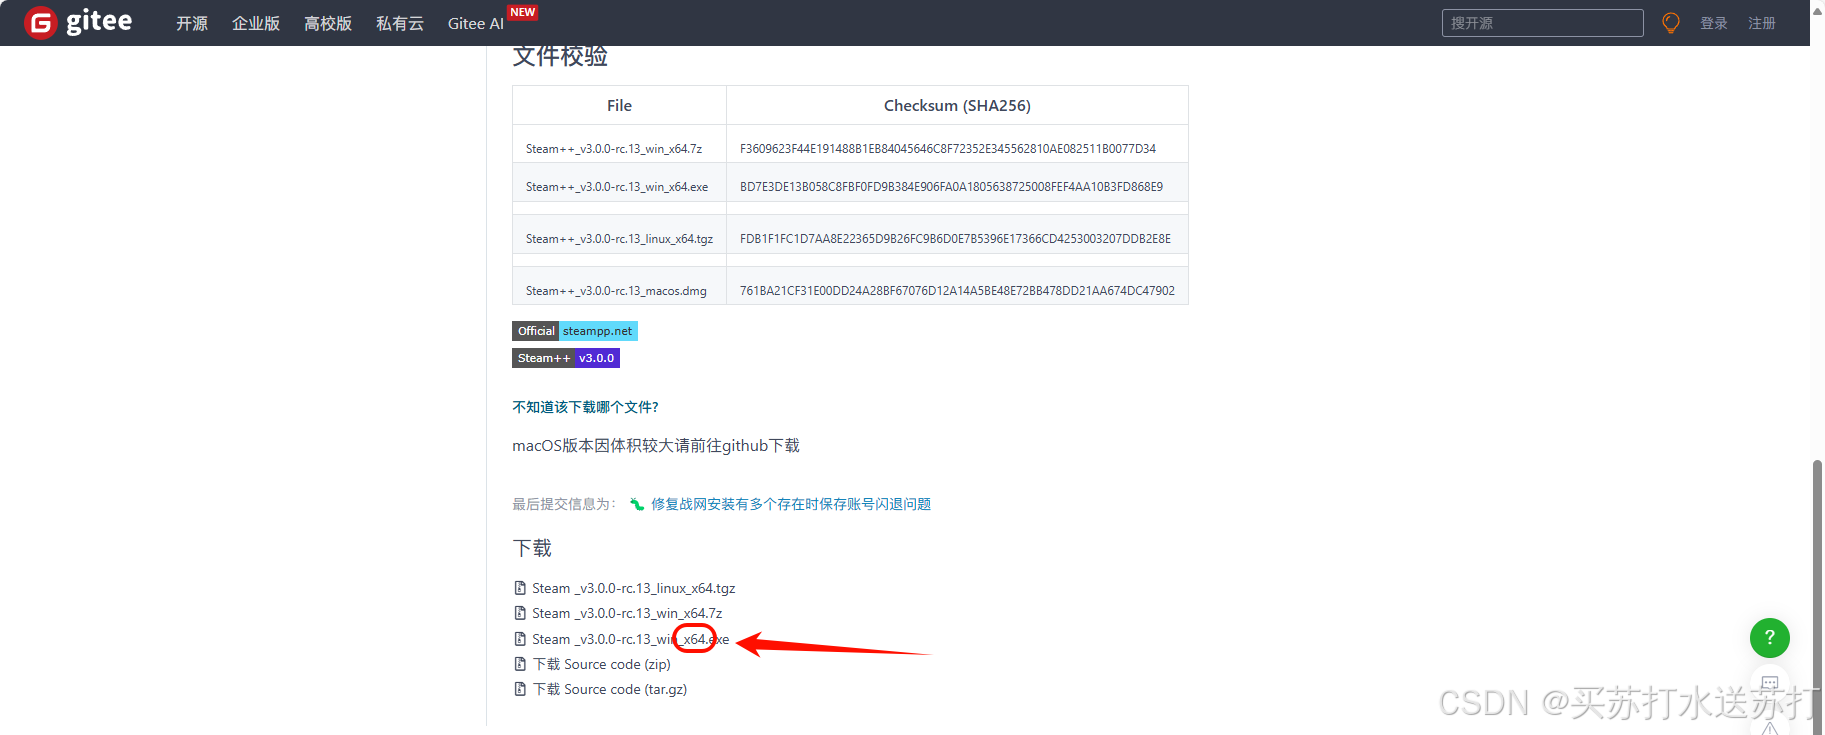Click the Checksum (SHA256) column header

[957, 105]
